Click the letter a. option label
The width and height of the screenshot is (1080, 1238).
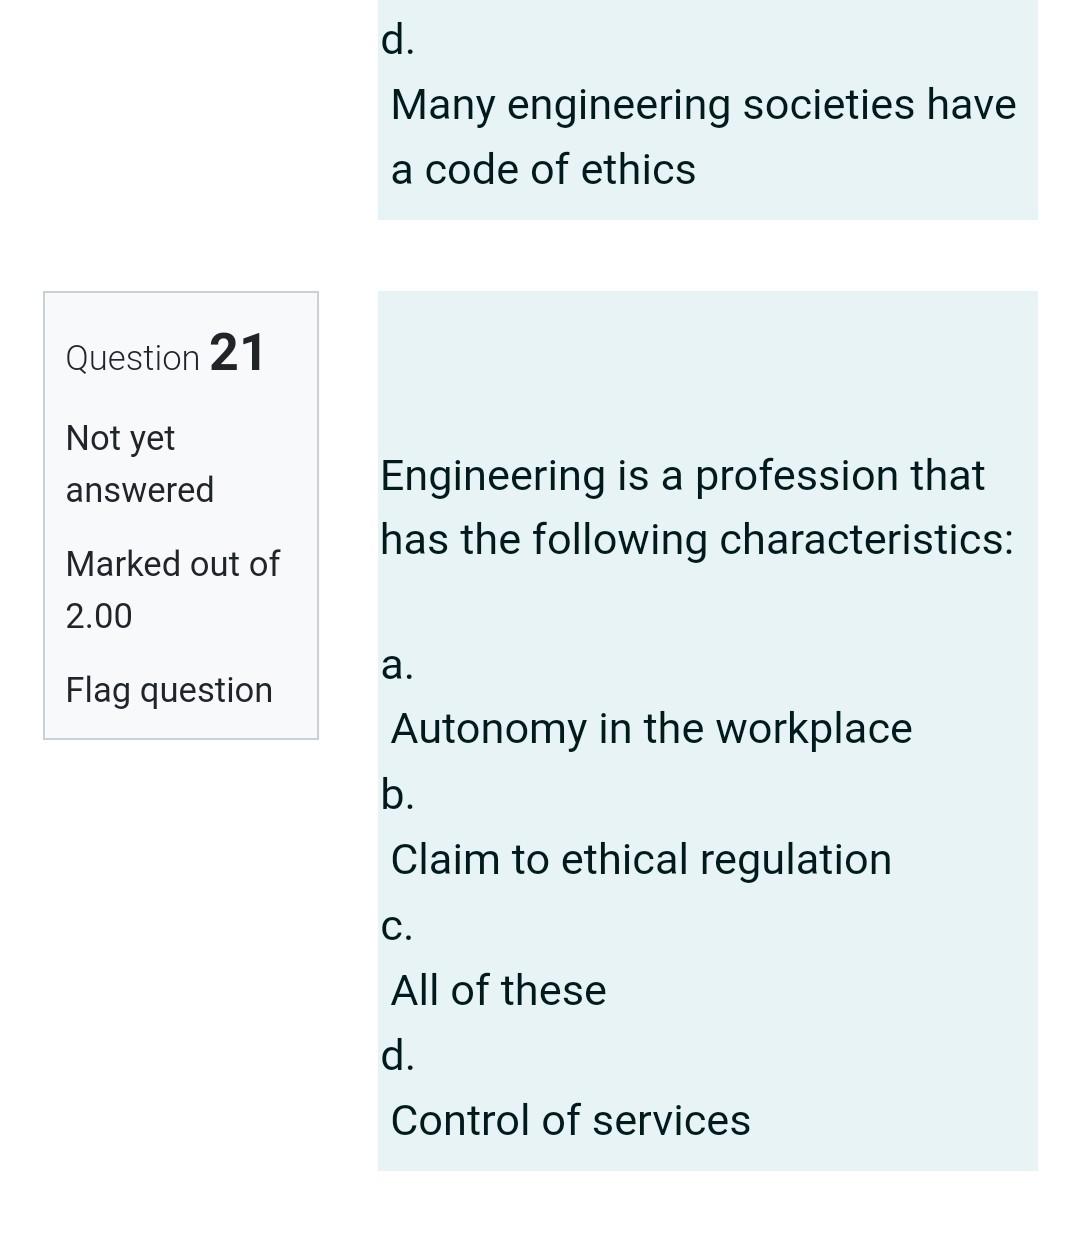(x=396, y=663)
